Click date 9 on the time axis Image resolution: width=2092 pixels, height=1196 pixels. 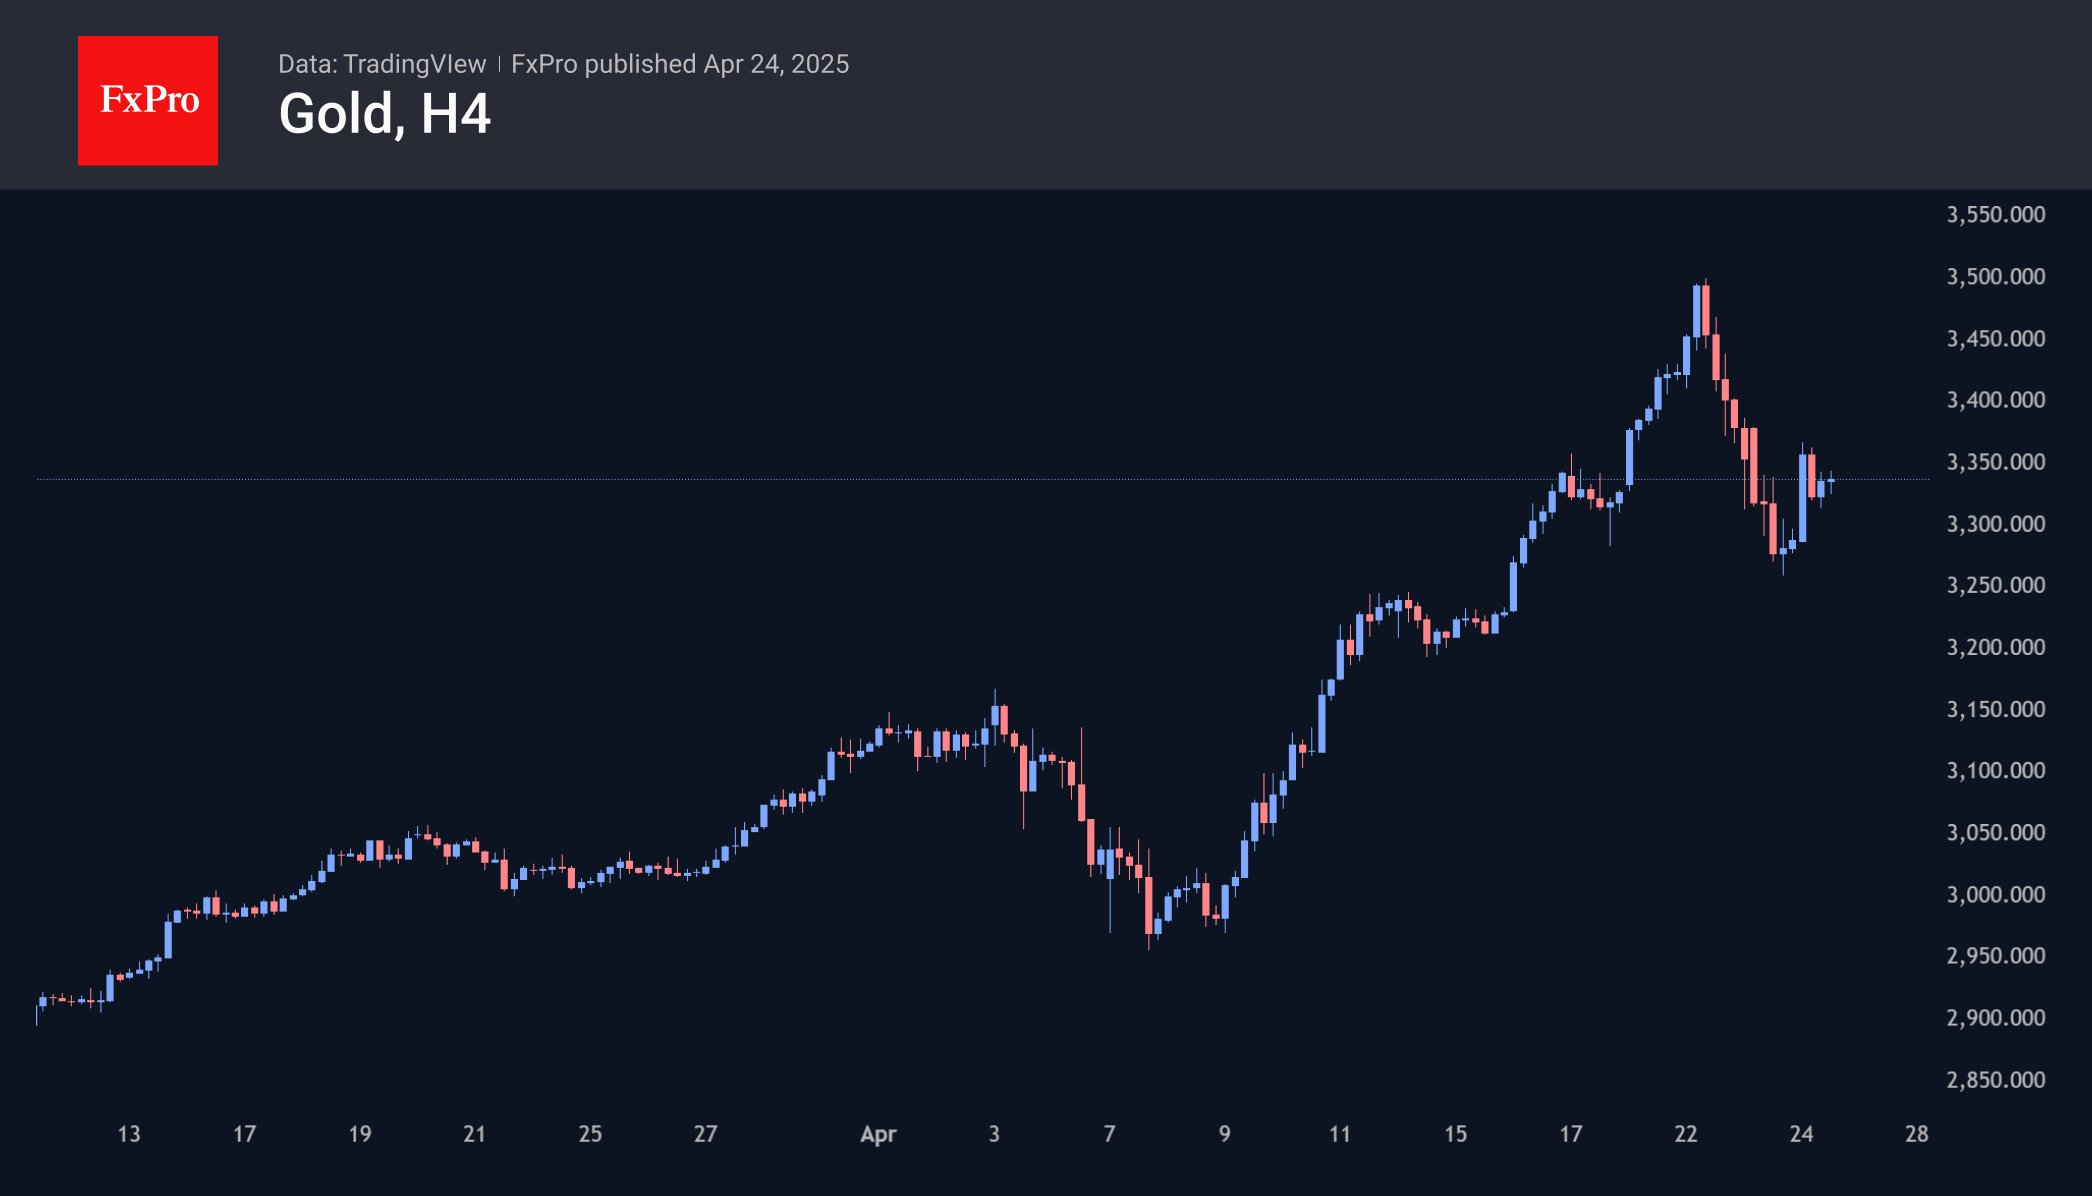tap(1225, 1134)
